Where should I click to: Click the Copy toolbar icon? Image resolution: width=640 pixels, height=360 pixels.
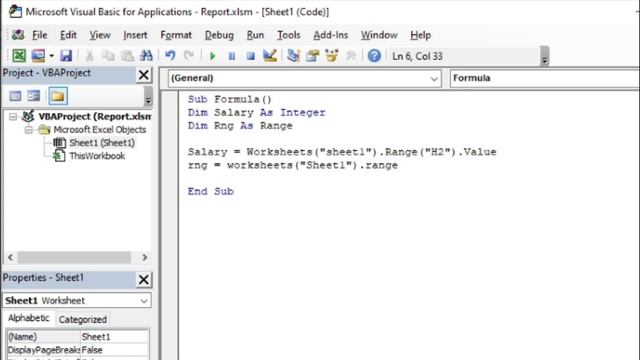108,56
